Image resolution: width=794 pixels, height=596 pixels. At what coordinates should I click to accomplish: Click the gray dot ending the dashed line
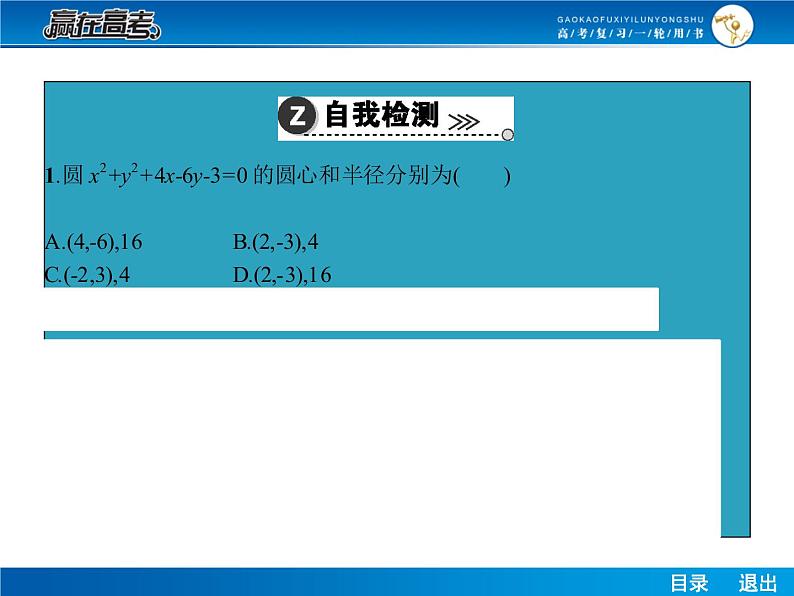pyautogui.click(x=507, y=135)
